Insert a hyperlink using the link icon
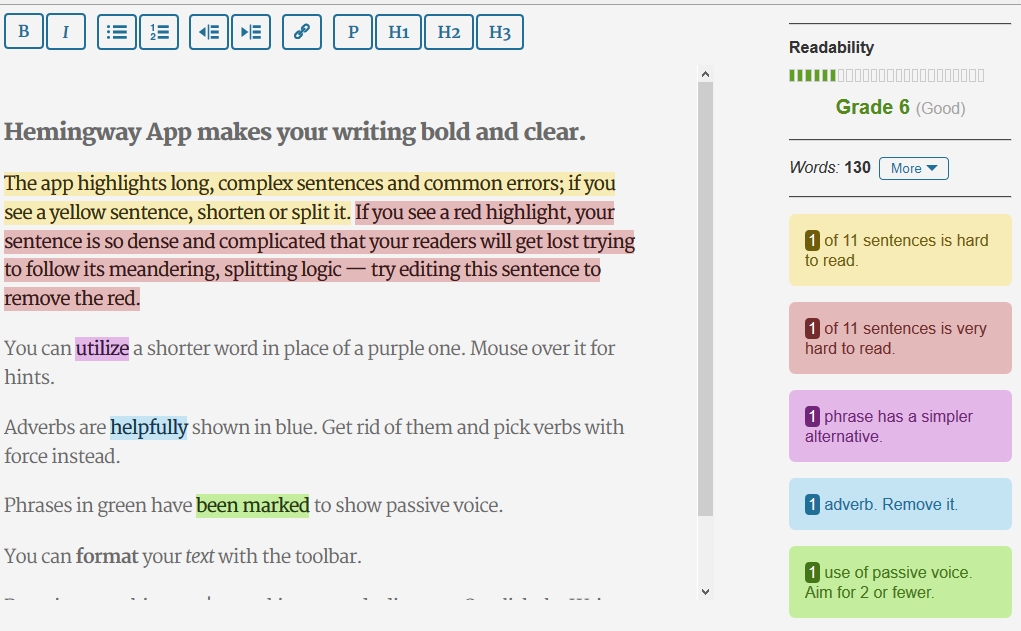Image resolution: width=1021 pixels, height=631 pixels. [301, 32]
